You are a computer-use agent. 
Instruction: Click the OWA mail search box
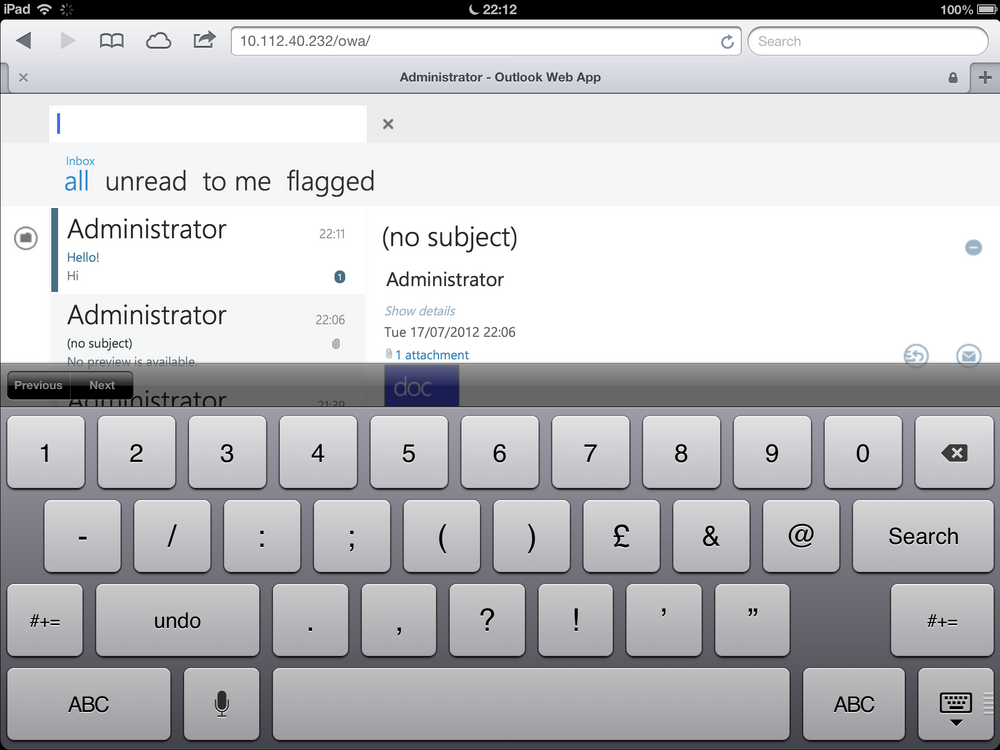[x=208, y=124]
